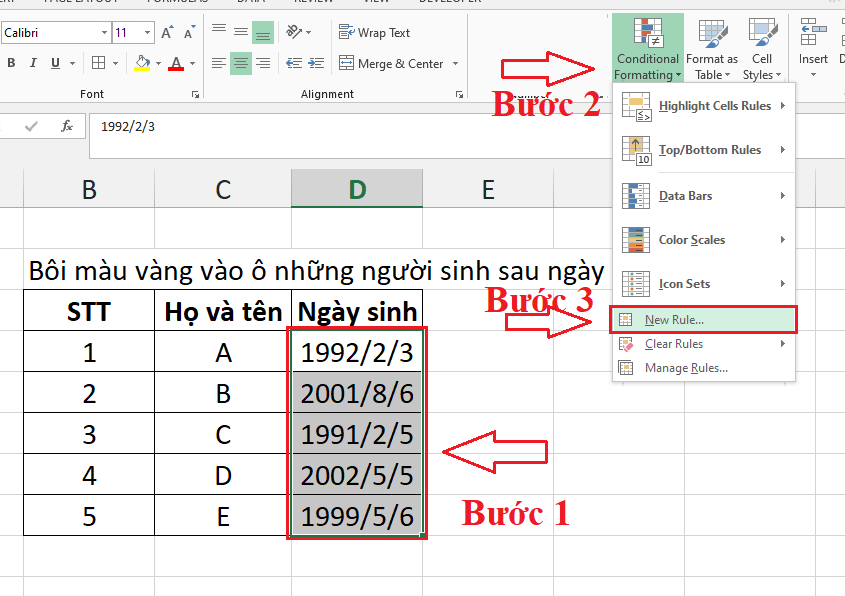
Task: Click the Insert cells button
Action: tap(813, 48)
